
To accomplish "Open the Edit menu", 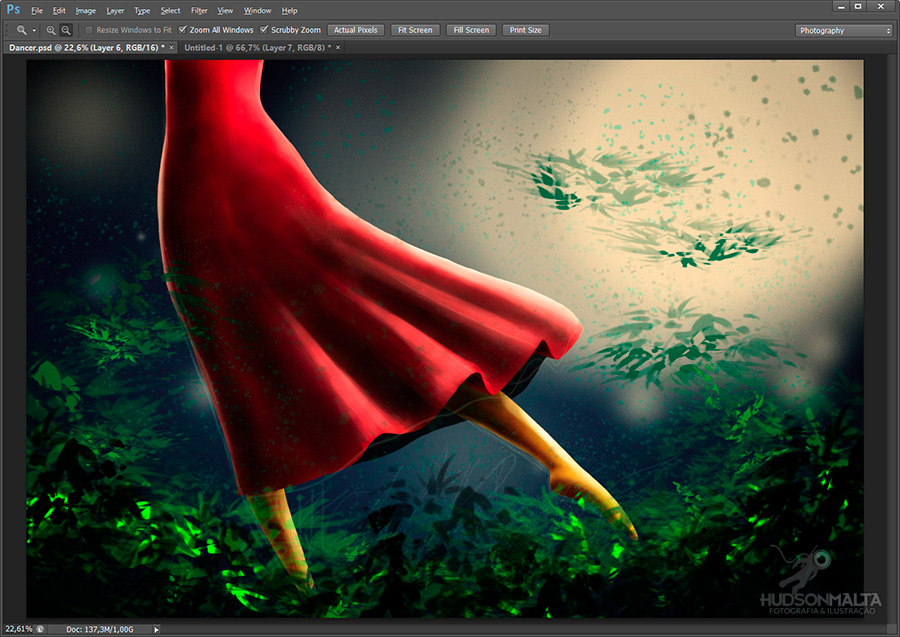I will 59,10.
